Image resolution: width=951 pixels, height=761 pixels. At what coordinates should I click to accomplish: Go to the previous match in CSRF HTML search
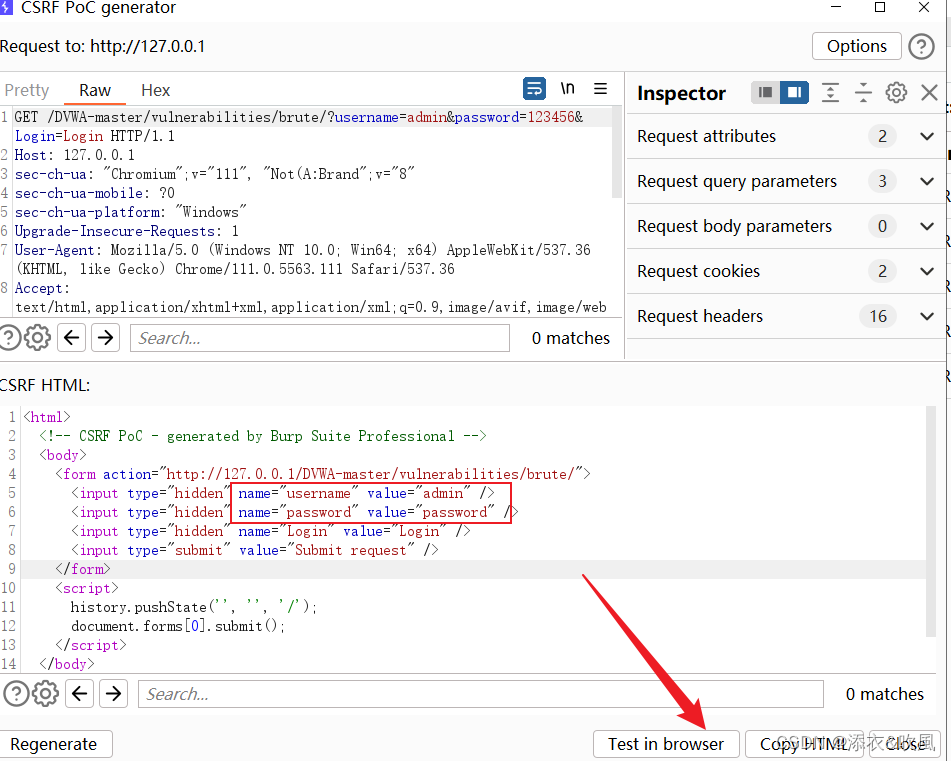(79, 693)
